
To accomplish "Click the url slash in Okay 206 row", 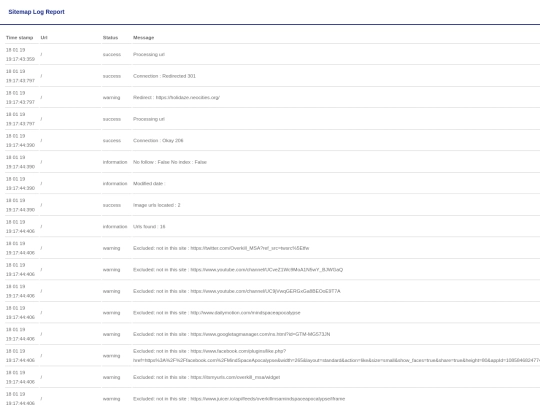I will tap(41, 140).
